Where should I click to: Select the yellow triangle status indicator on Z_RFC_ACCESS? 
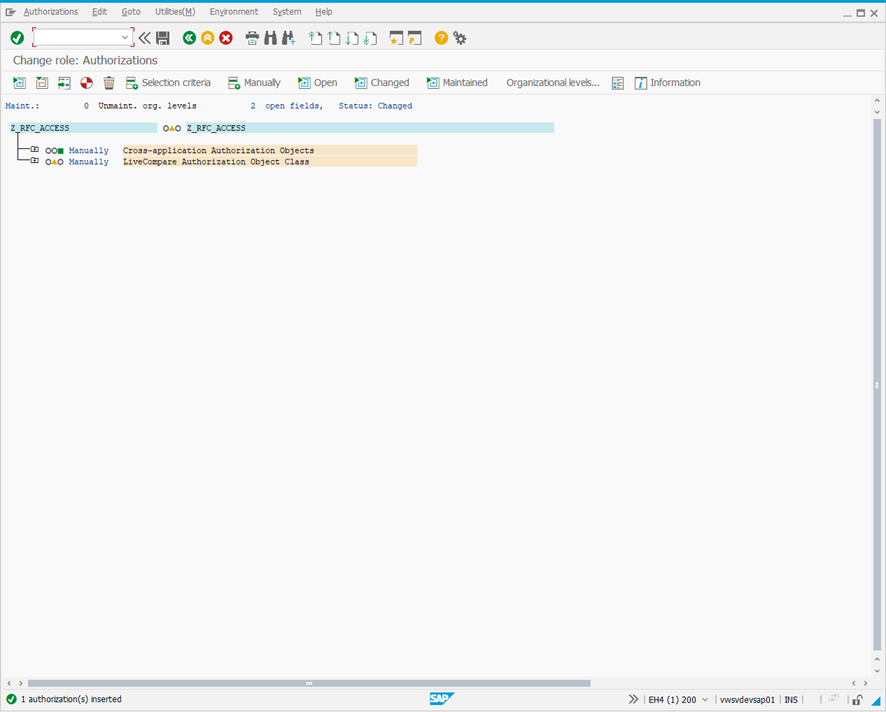(x=172, y=128)
